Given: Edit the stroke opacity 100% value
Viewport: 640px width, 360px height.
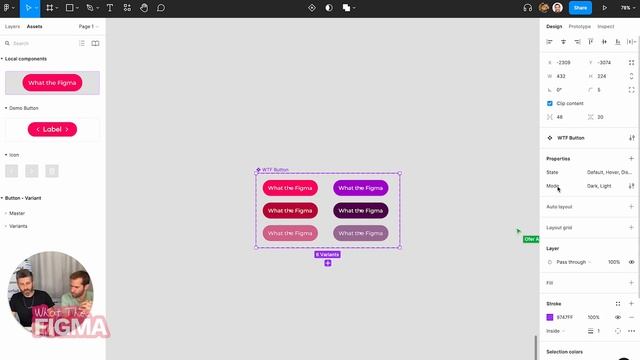Looking at the screenshot, I should pos(593,317).
